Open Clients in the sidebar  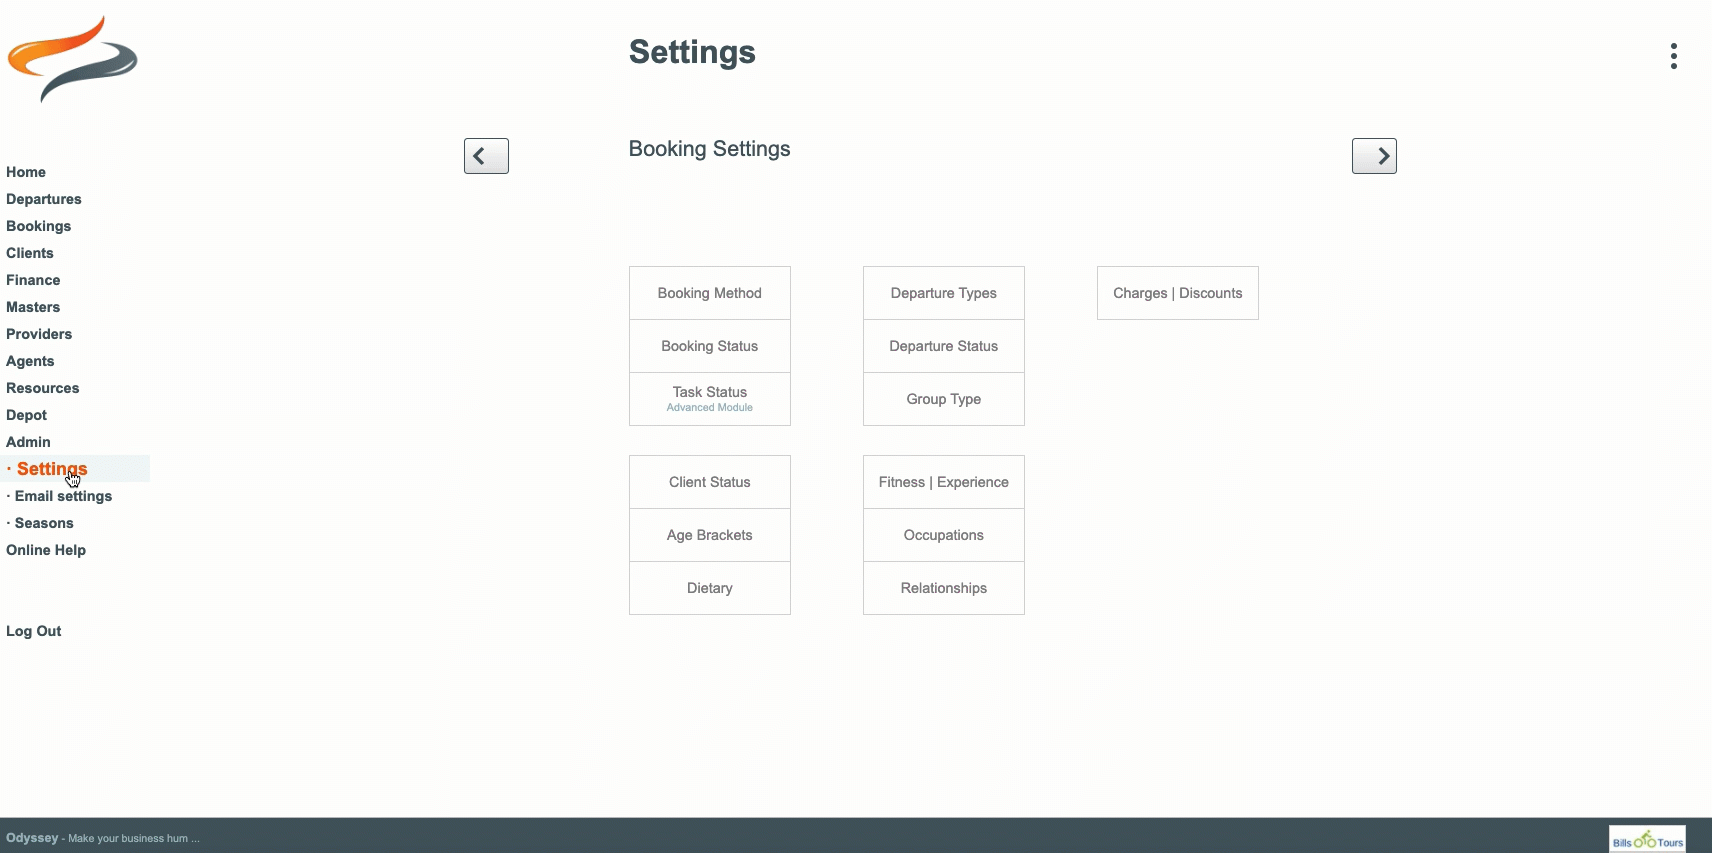tap(30, 253)
